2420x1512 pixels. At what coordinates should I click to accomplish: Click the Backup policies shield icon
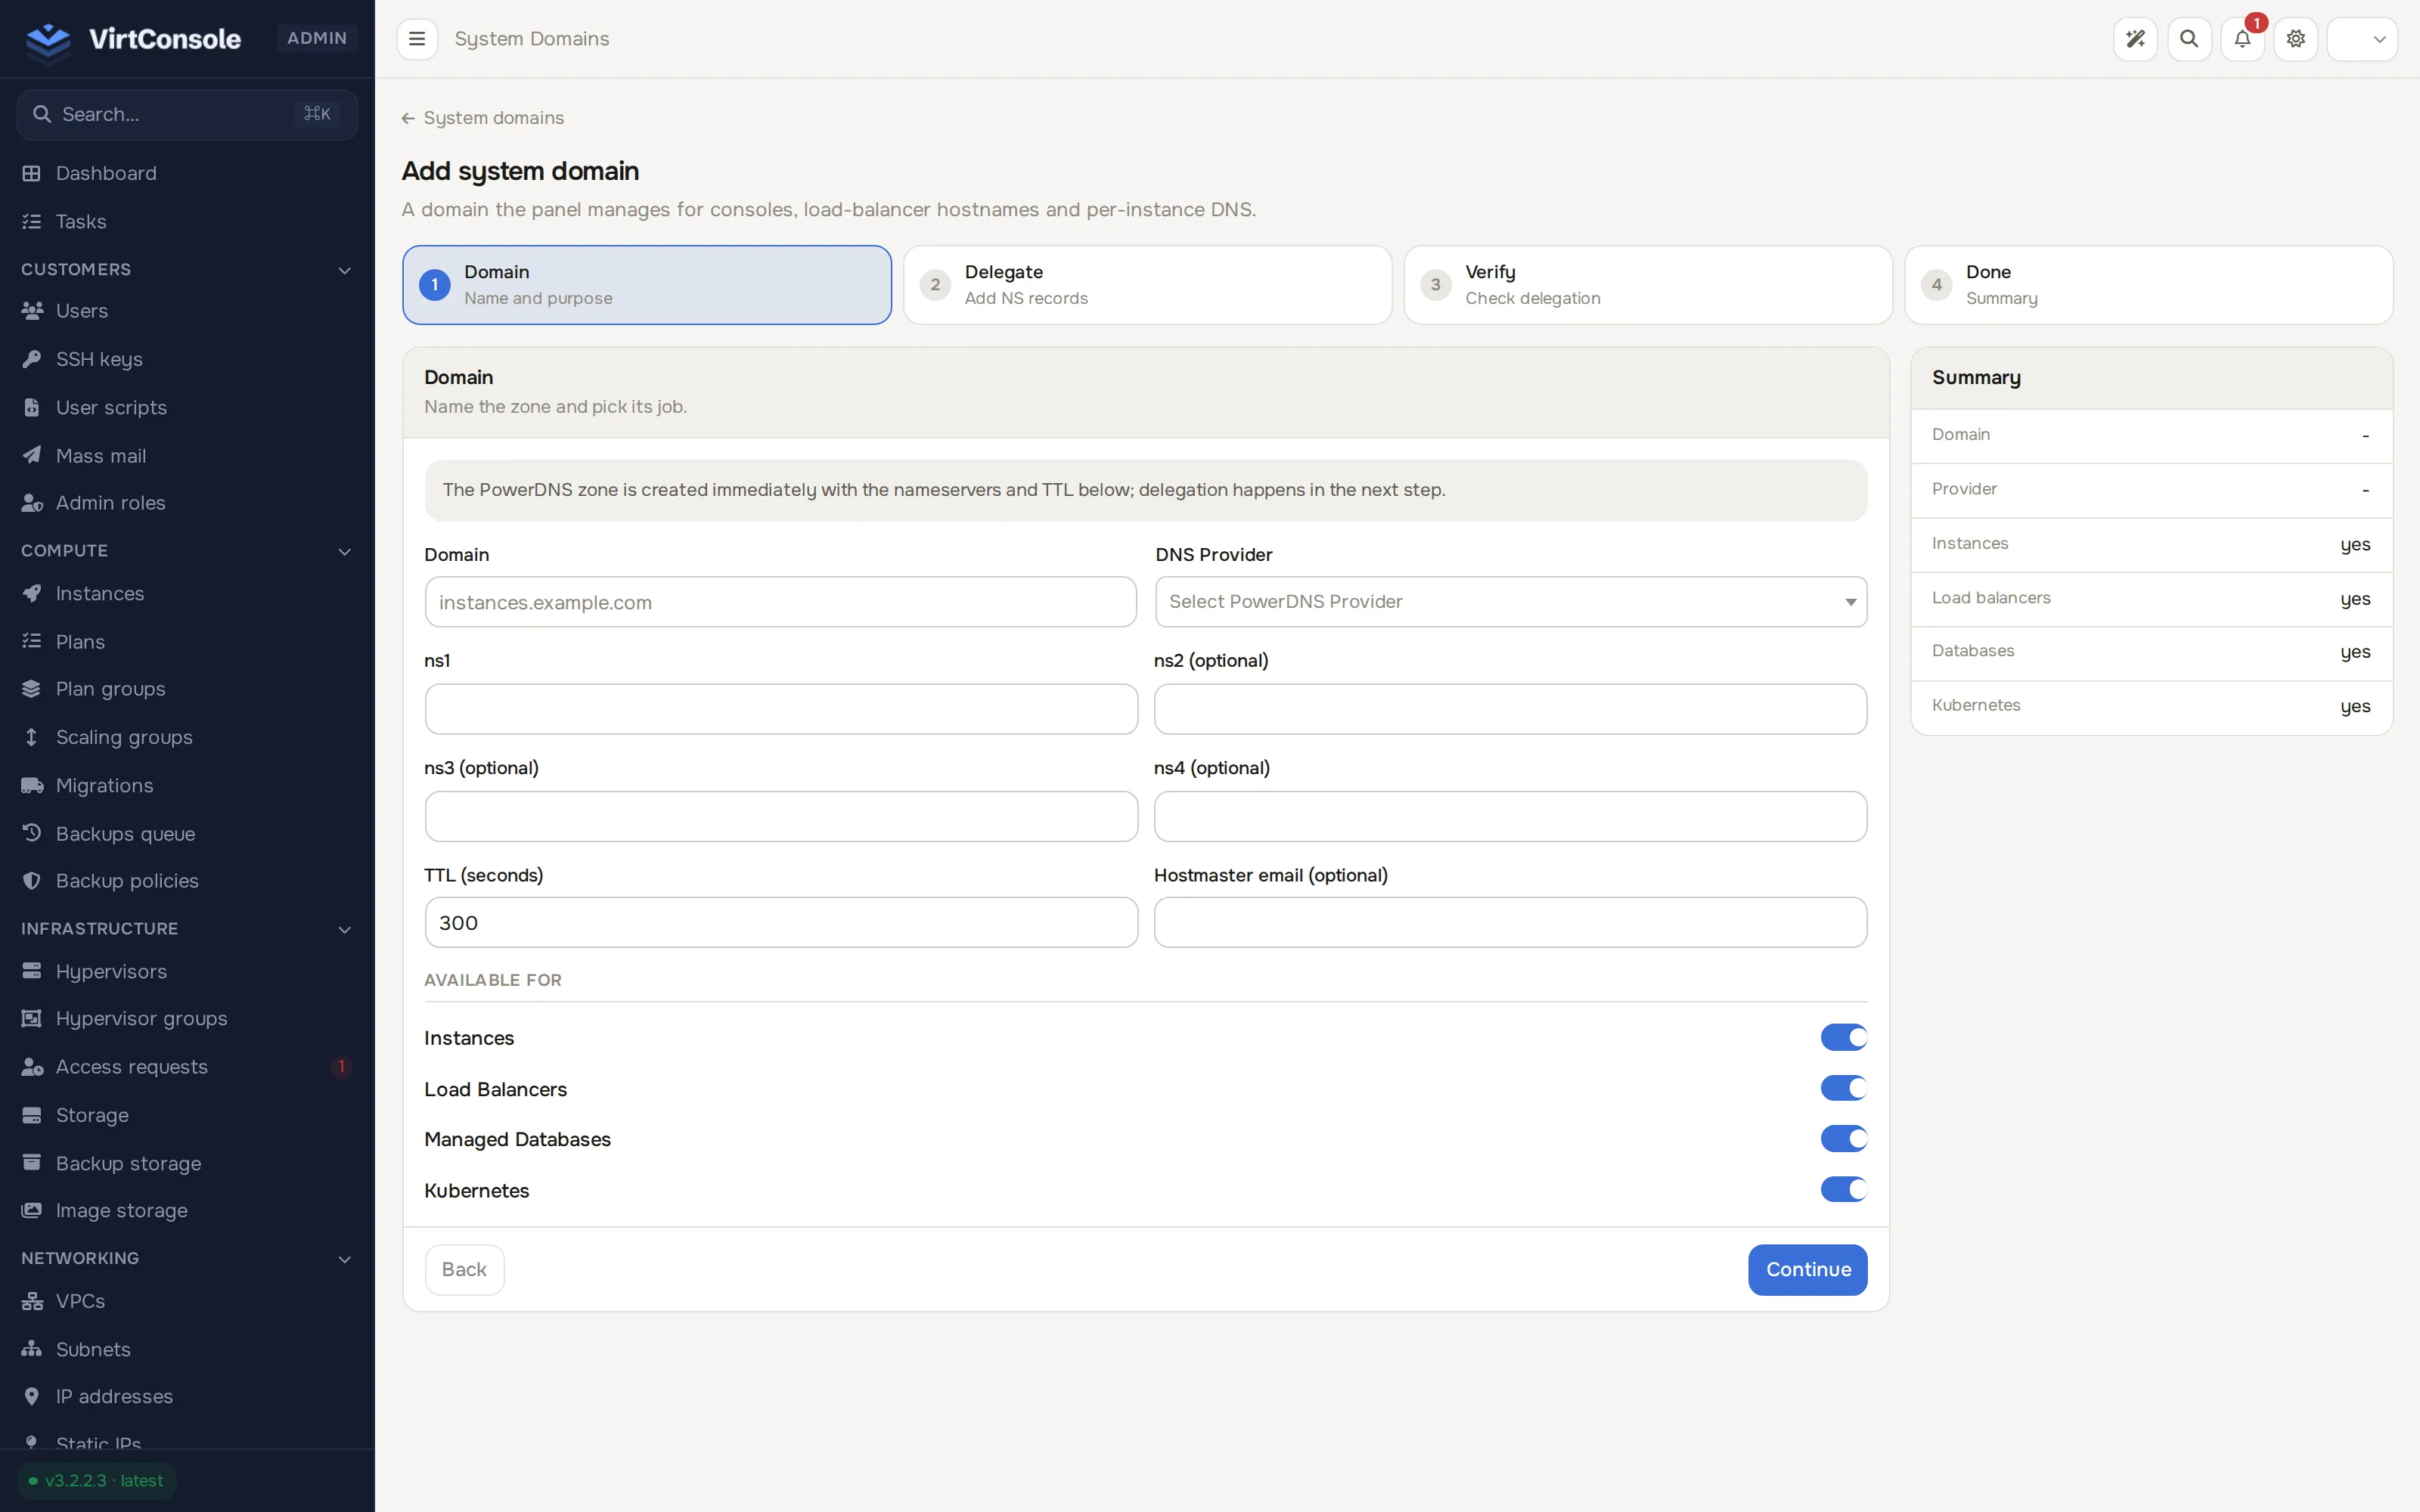(x=32, y=881)
